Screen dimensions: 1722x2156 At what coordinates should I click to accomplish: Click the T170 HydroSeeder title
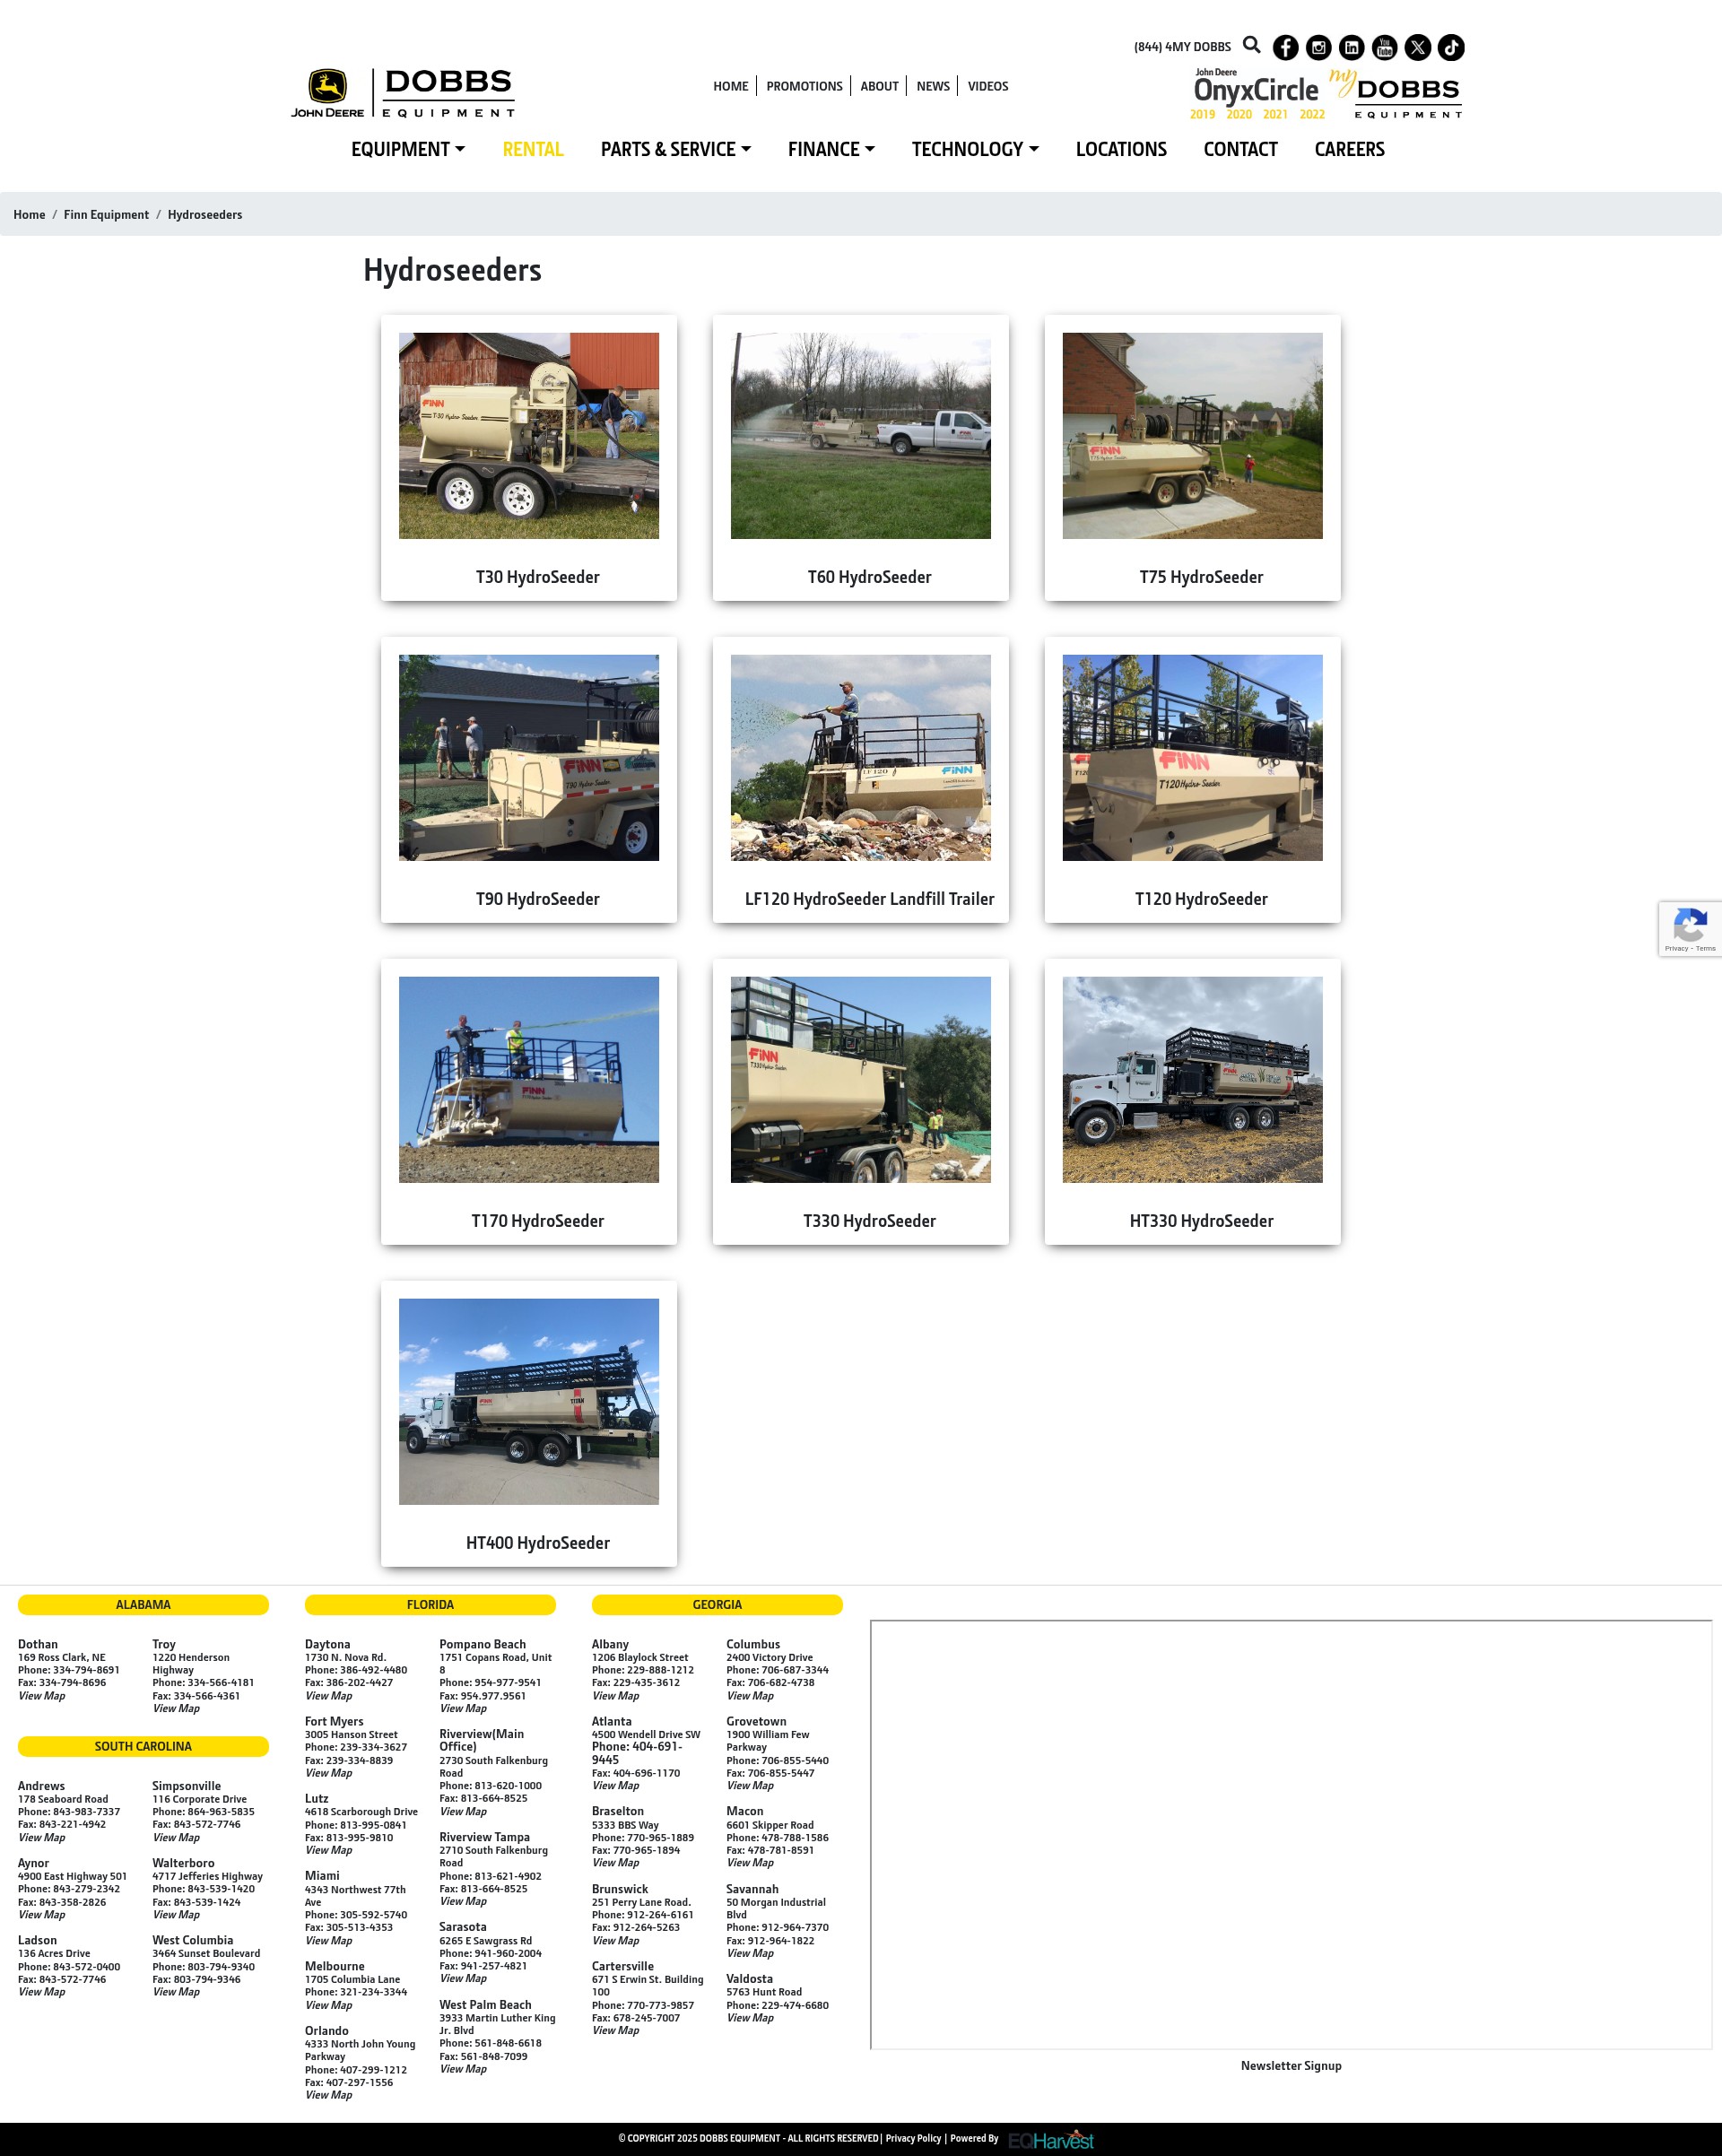click(x=538, y=1221)
